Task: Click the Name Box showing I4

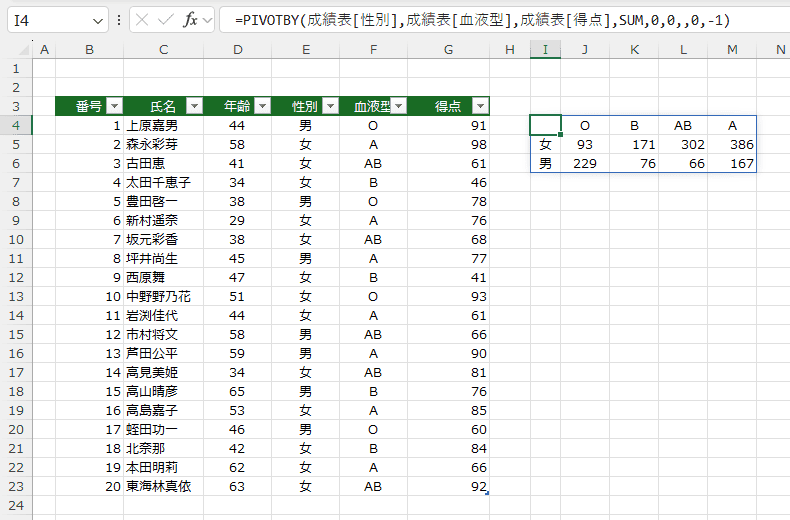Action: [x=50, y=20]
